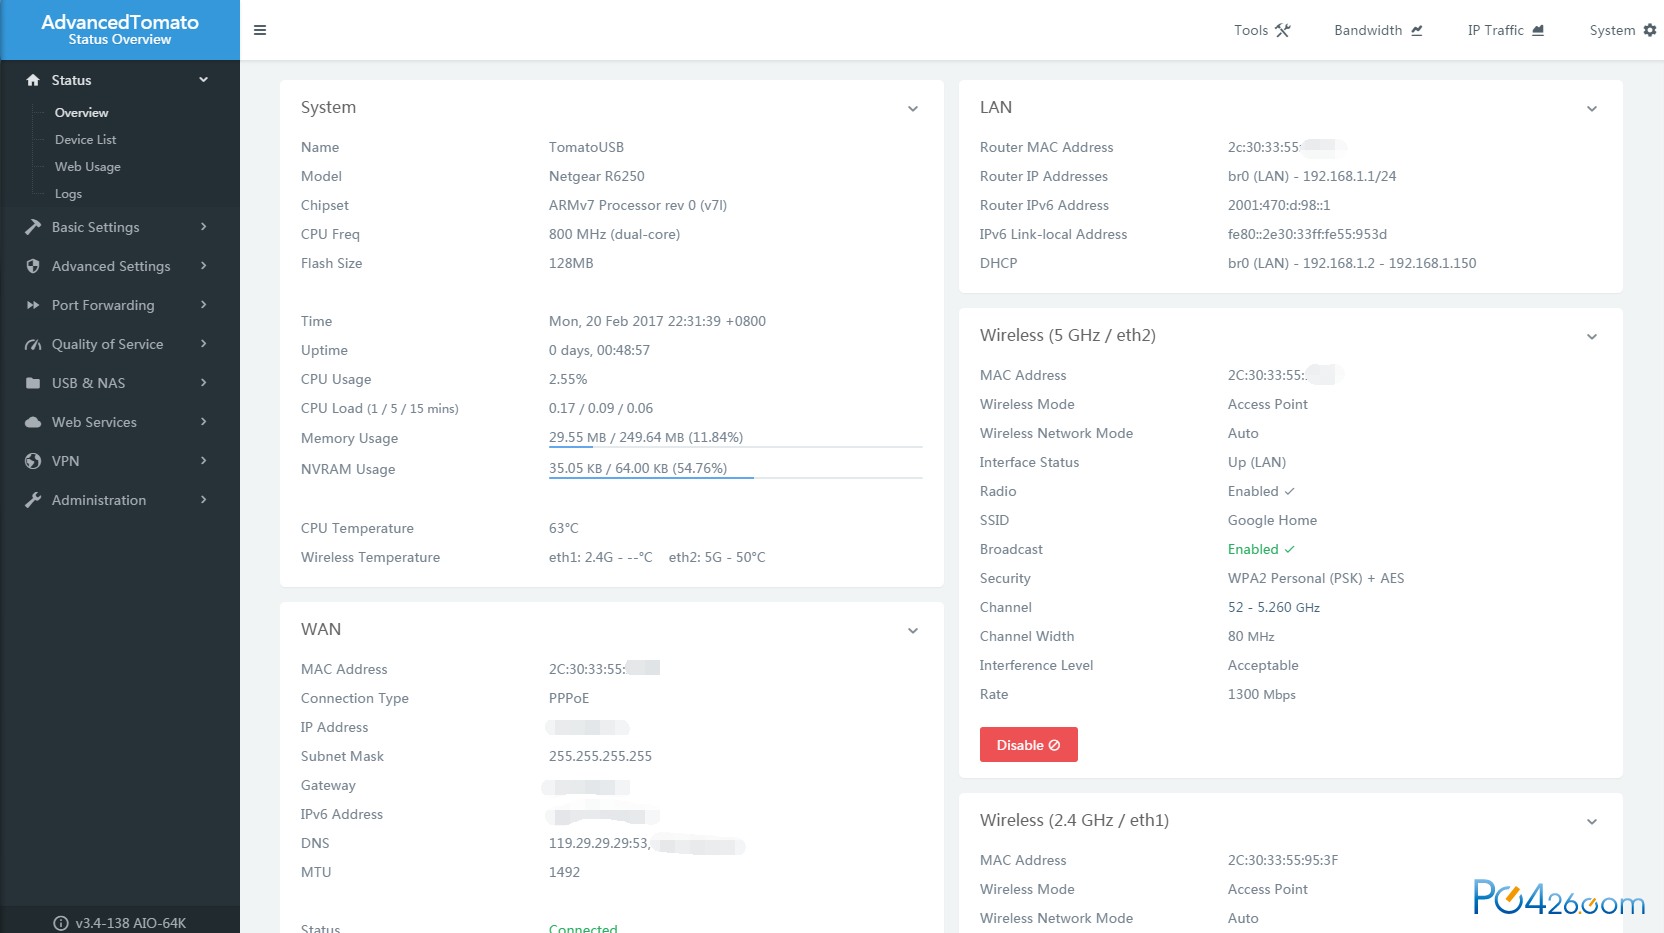Image resolution: width=1664 pixels, height=933 pixels.
Task: Click the IP Traffic area-chart icon
Action: coord(1538,30)
